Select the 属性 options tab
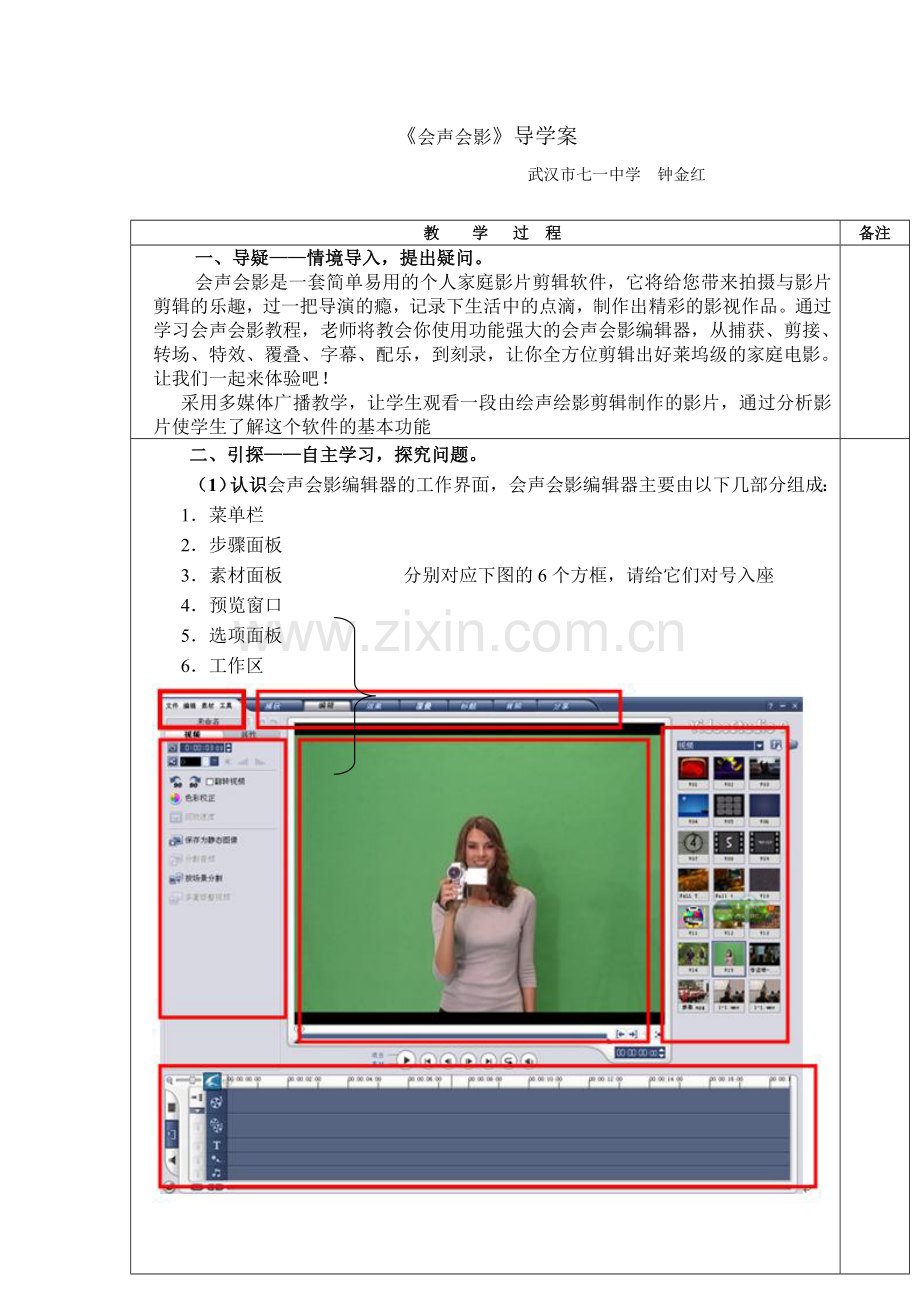 coord(249,734)
